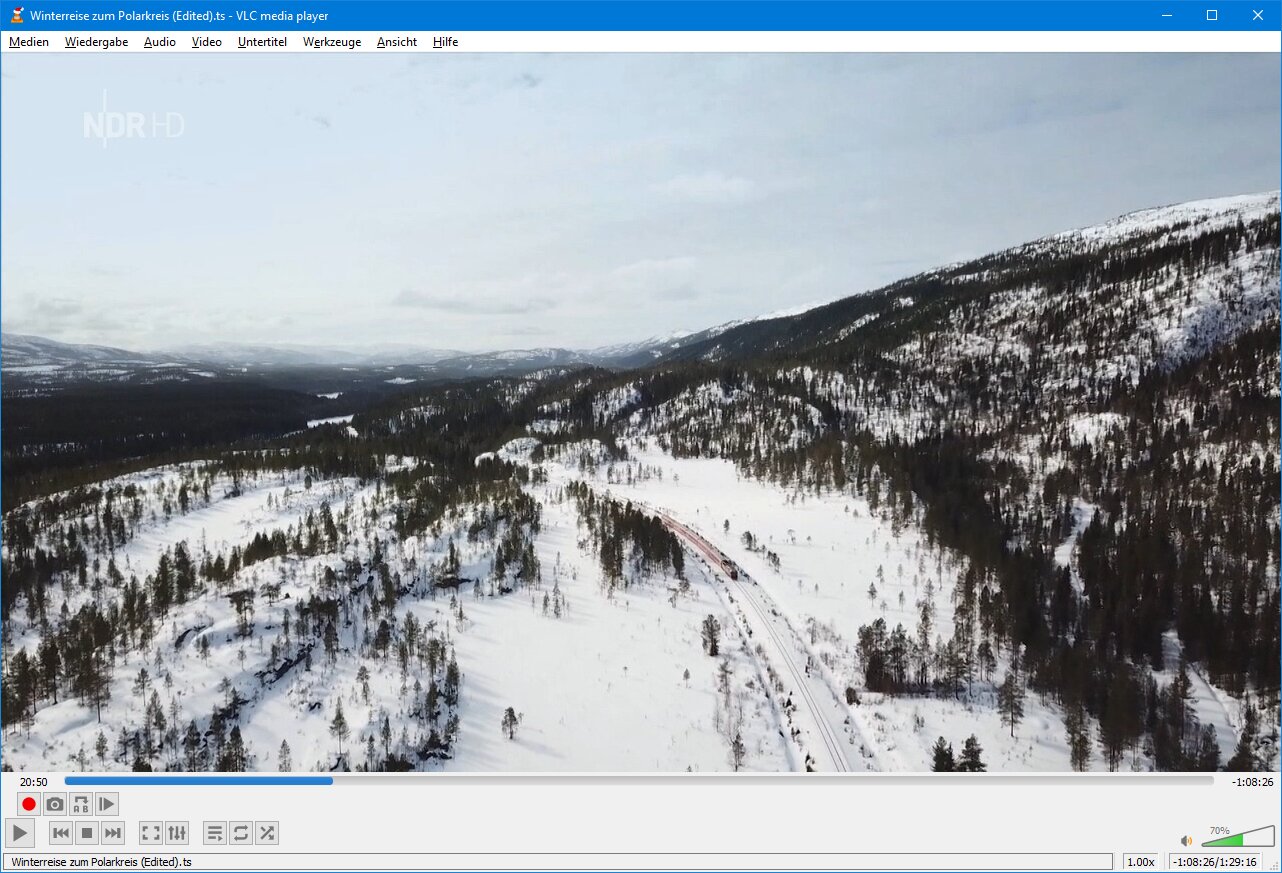Advance frame by frame
This screenshot has height=873, width=1282.
[x=107, y=804]
